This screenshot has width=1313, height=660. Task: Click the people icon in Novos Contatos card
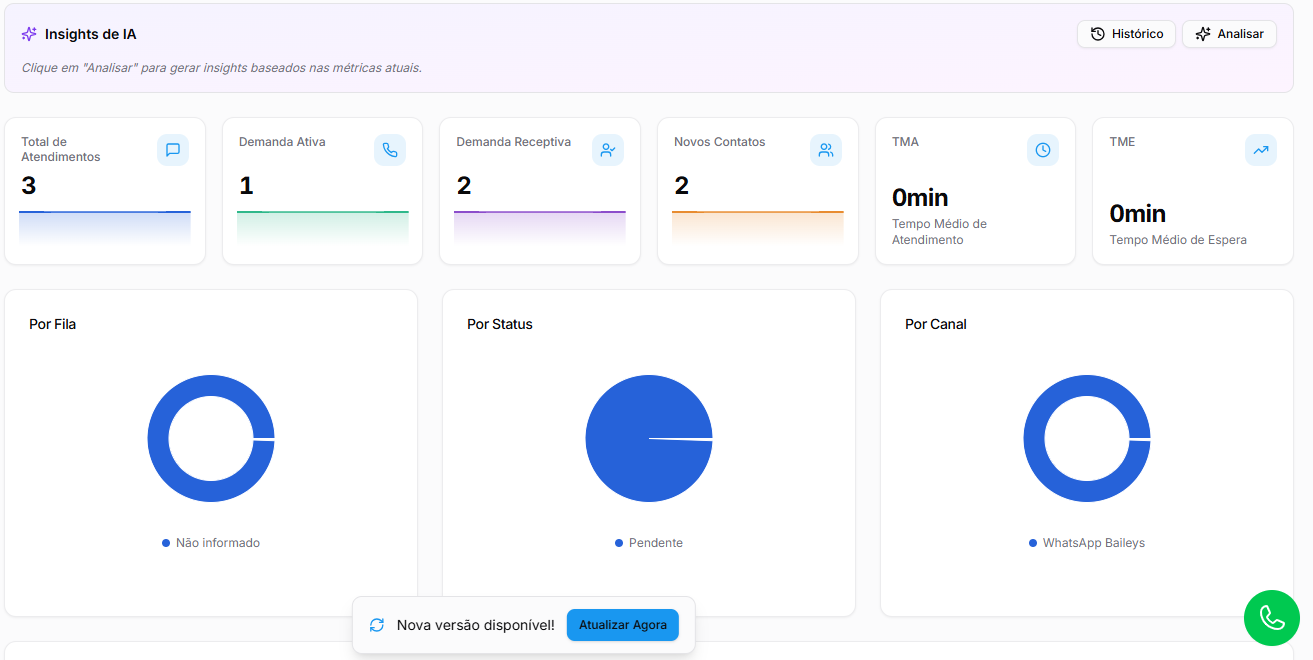click(826, 150)
